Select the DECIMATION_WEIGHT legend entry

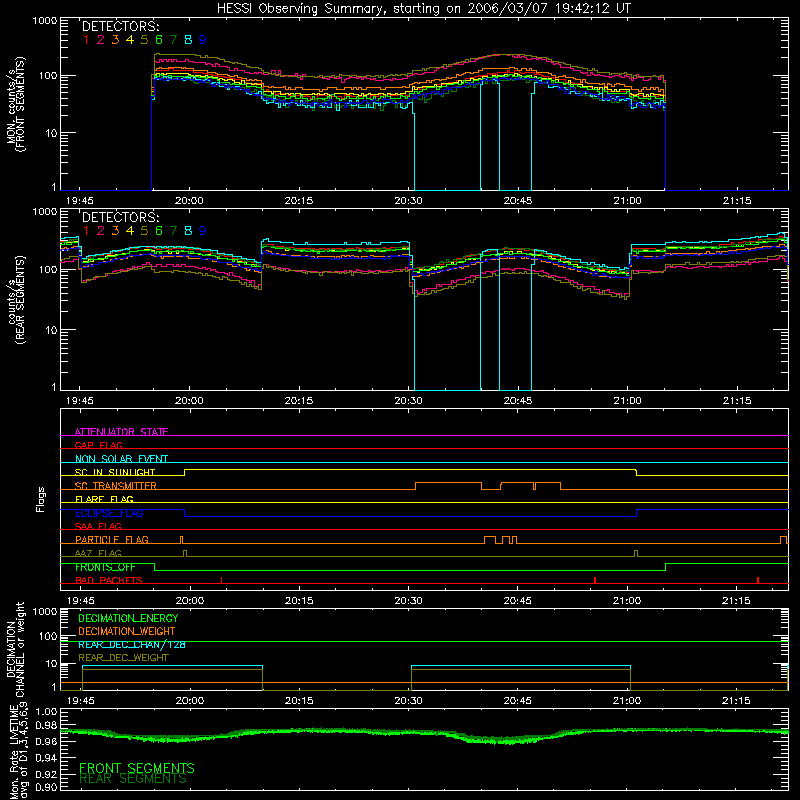(x=127, y=631)
